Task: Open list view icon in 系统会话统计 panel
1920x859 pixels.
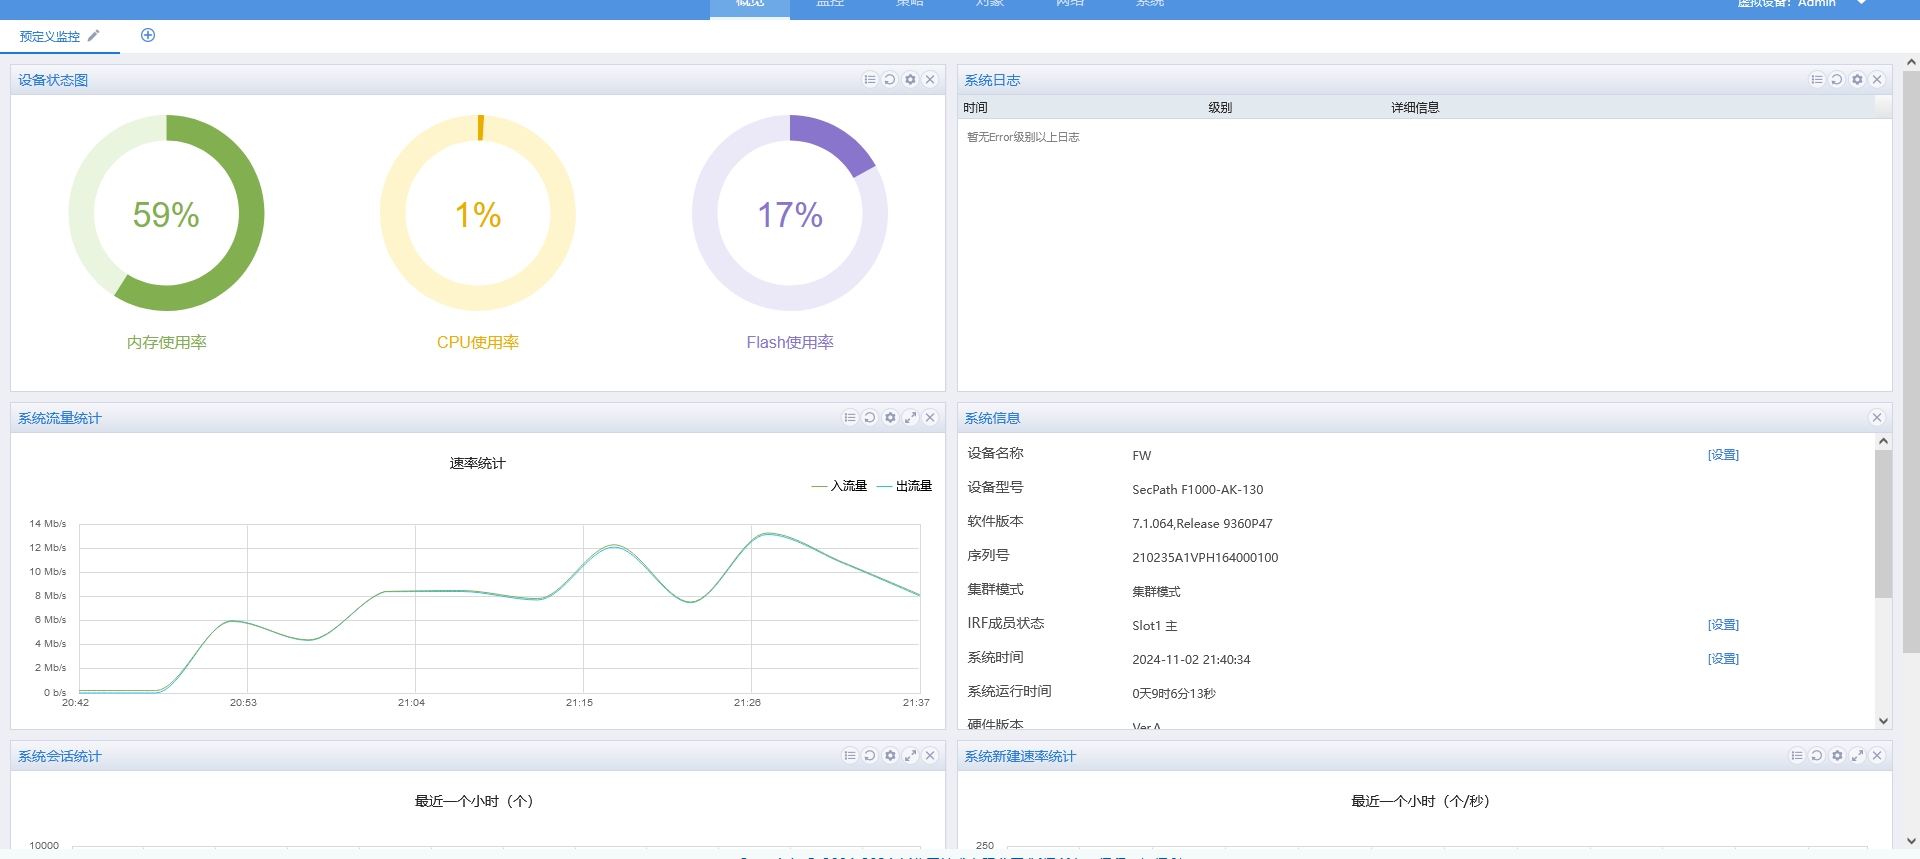Action: 850,756
